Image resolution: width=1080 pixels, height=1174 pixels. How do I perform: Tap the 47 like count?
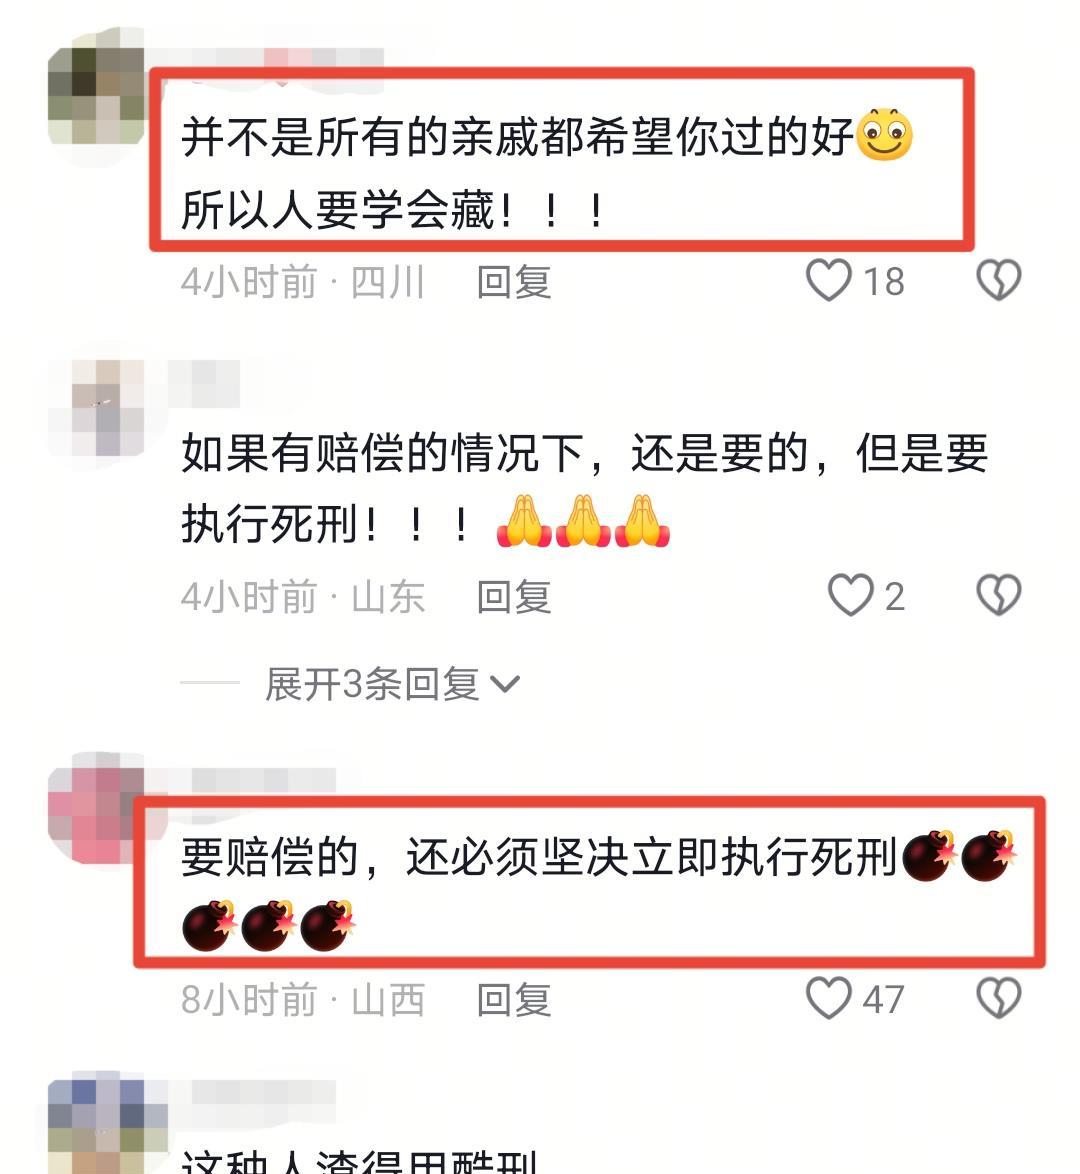(x=884, y=1000)
